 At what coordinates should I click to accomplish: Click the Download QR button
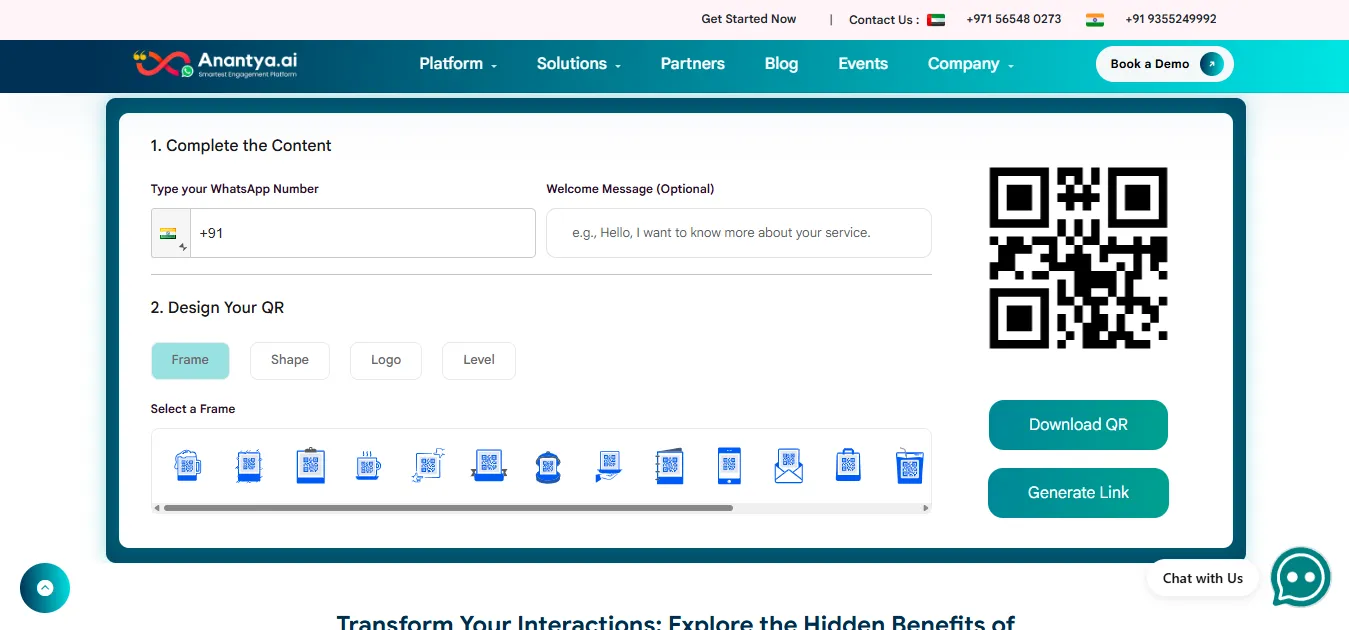[x=1078, y=425]
